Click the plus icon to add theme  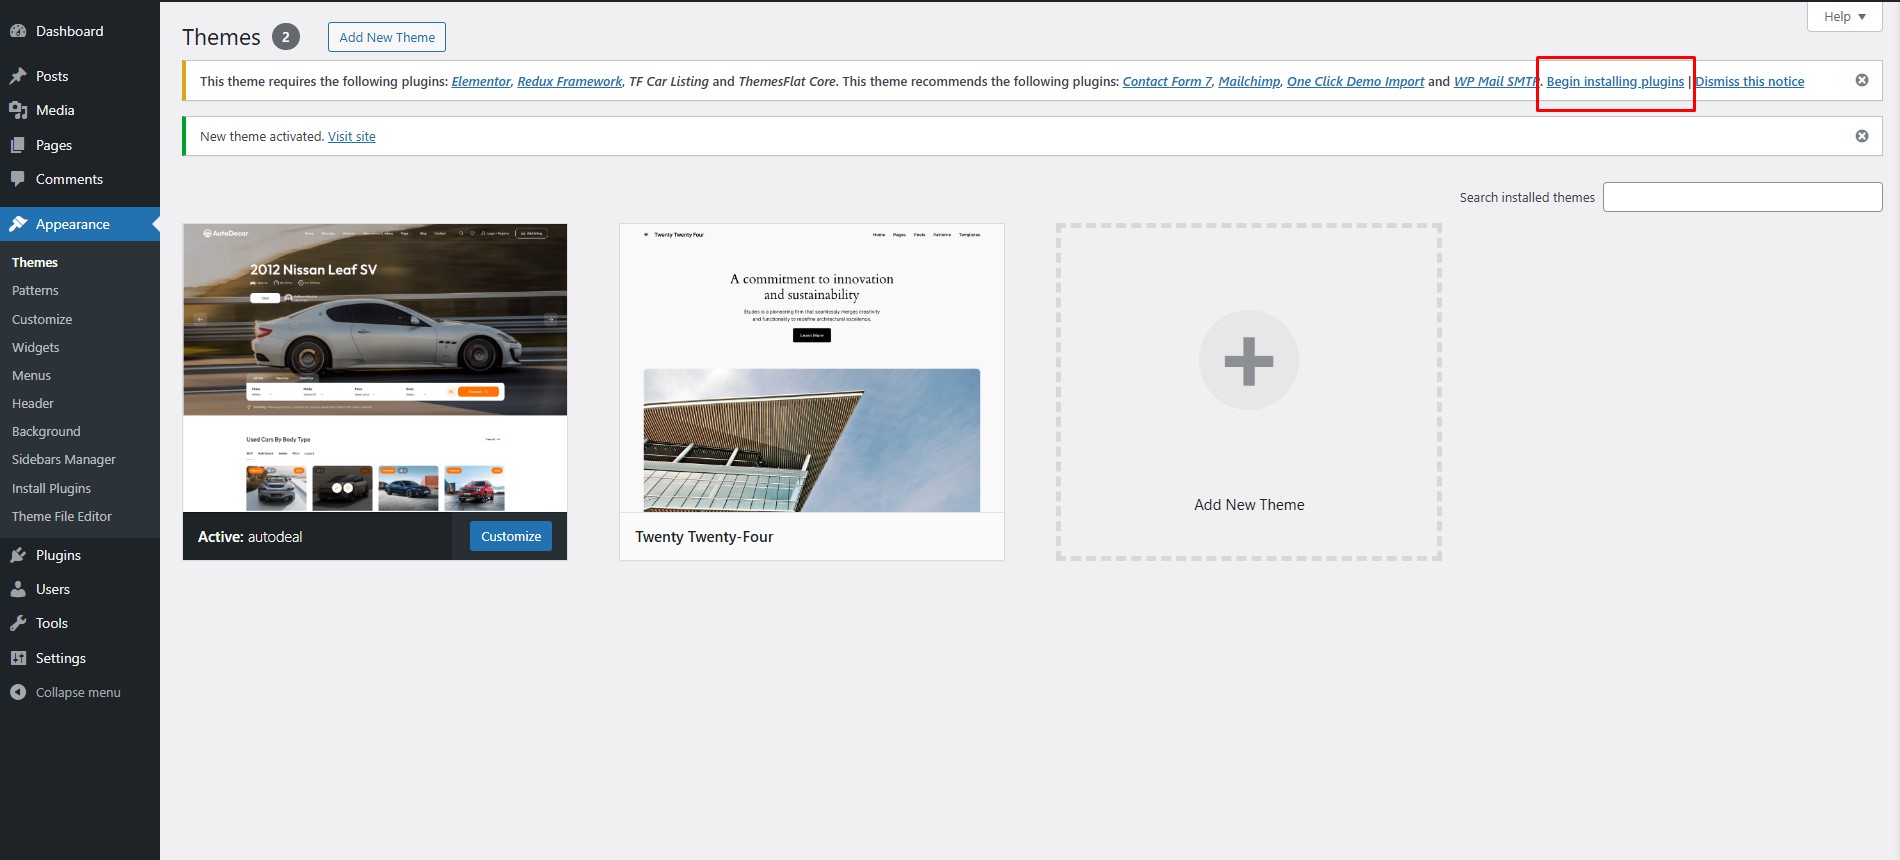click(1249, 361)
